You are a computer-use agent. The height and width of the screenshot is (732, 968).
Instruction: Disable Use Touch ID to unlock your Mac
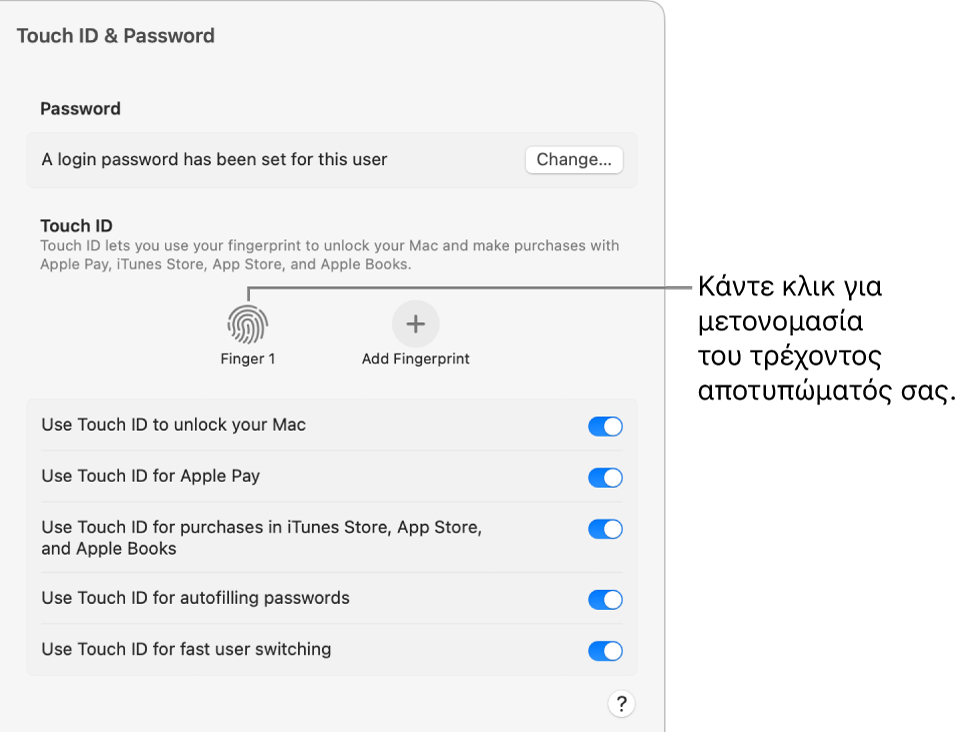click(x=605, y=425)
